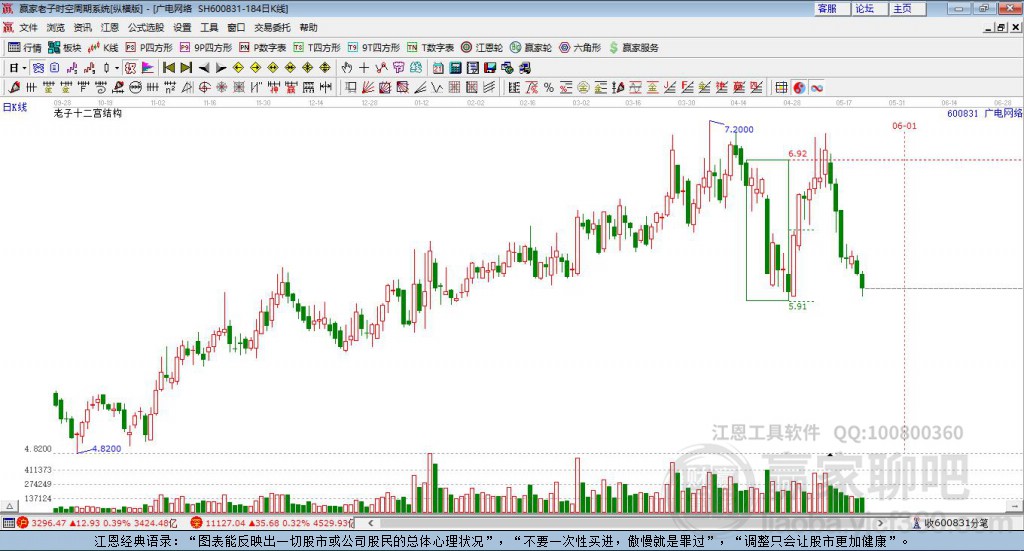Select the hand pan tool
Image resolution: width=1024 pixels, height=551 pixels.
tap(347, 68)
